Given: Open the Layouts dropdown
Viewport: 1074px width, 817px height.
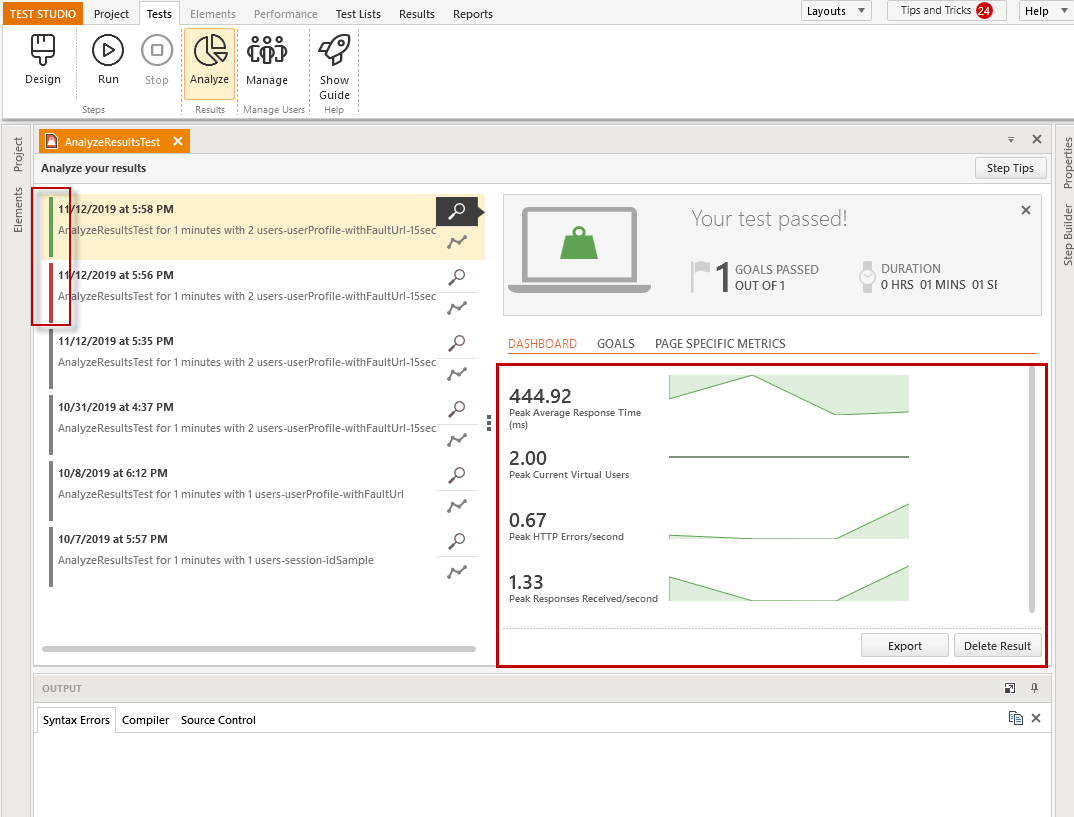Looking at the screenshot, I should point(836,11).
